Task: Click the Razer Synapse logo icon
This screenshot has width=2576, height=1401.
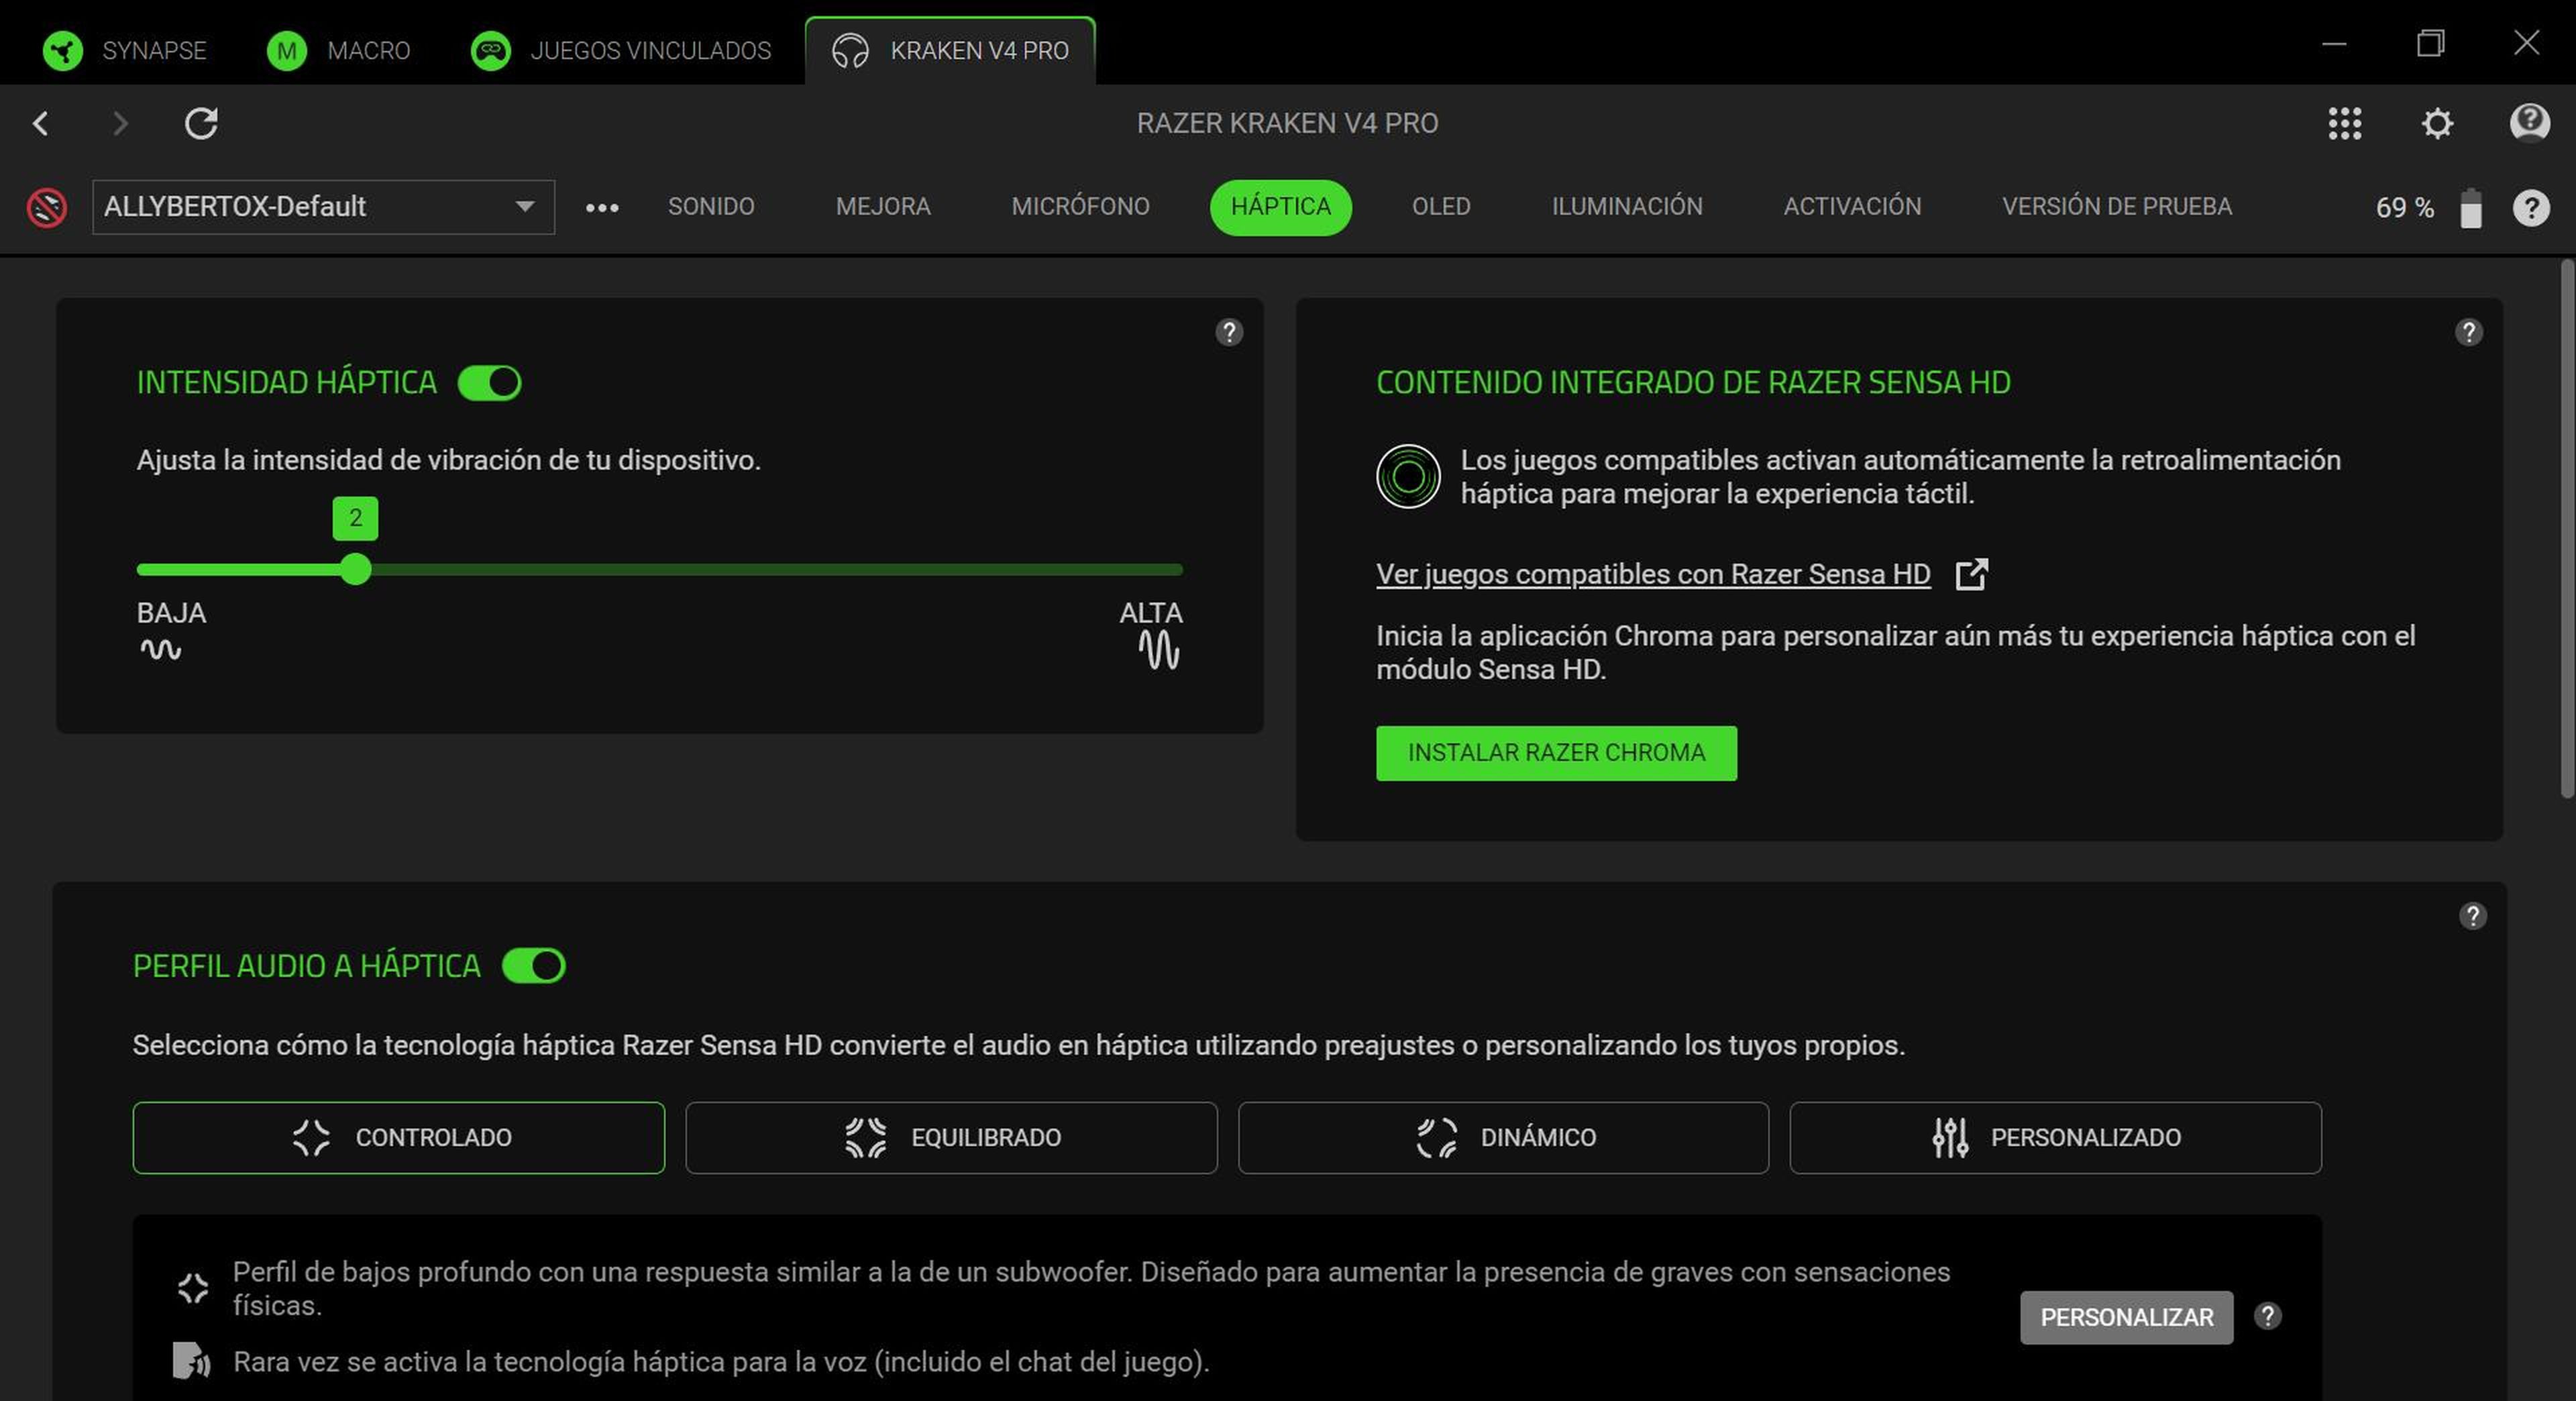Action: click(x=63, y=50)
